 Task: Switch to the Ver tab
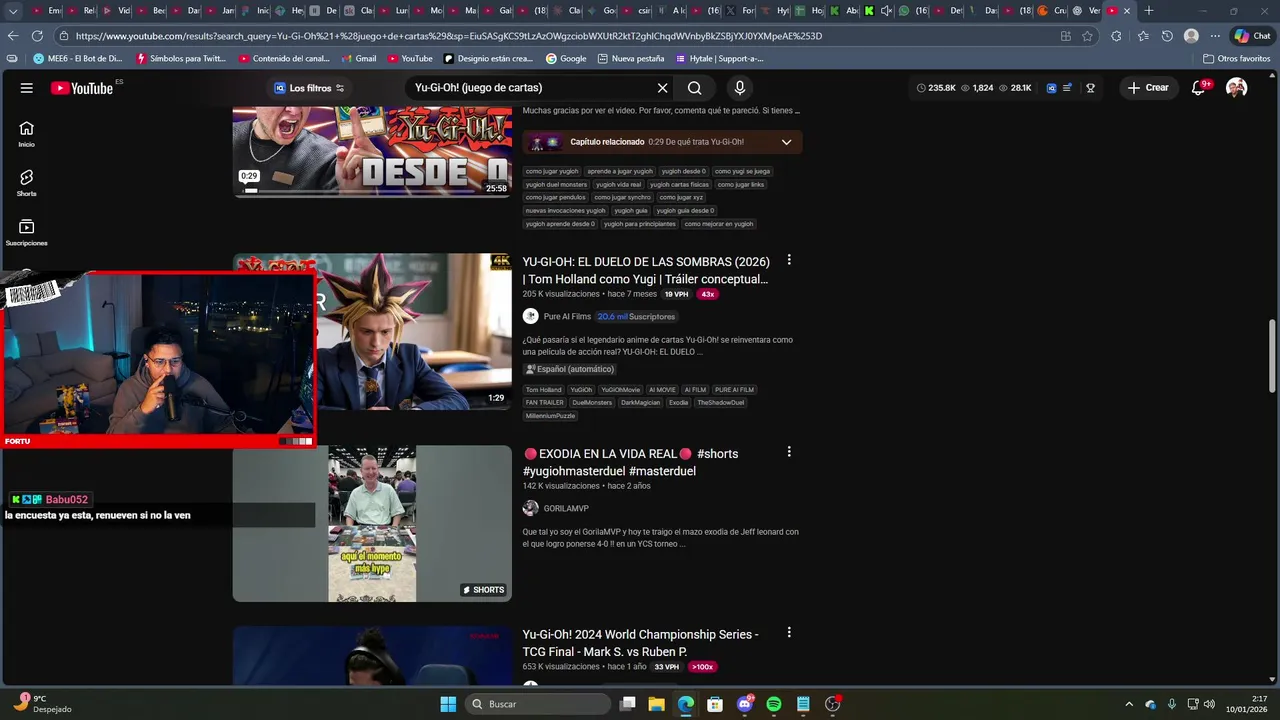click(1087, 10)
